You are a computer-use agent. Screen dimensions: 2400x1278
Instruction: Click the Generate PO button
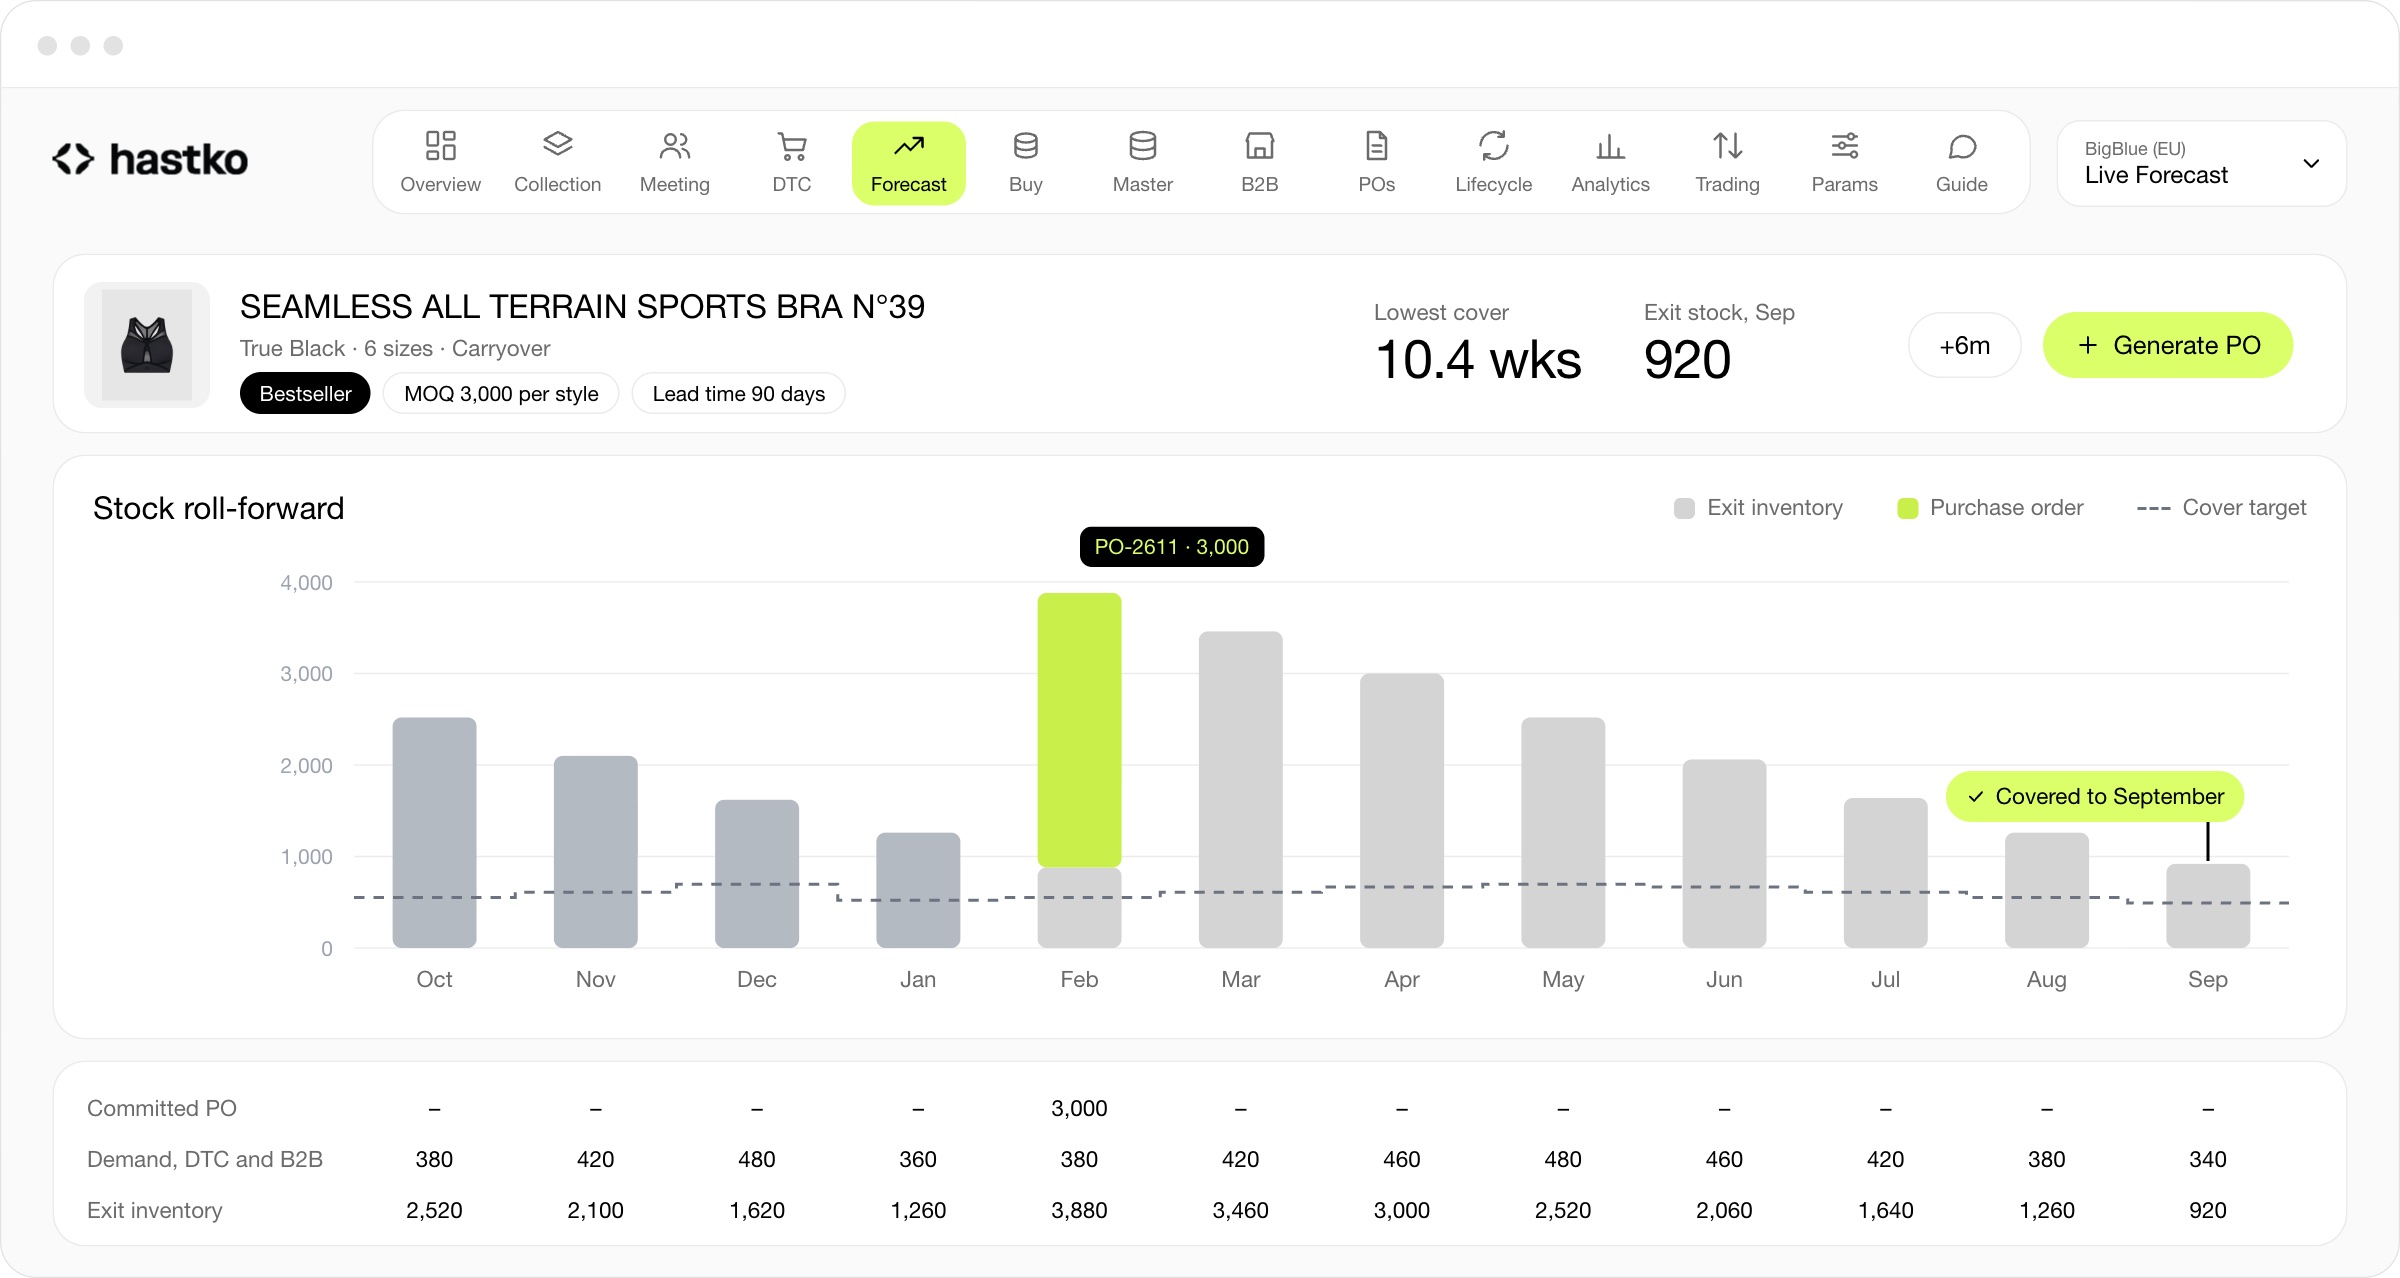[x=2167, y=345]
